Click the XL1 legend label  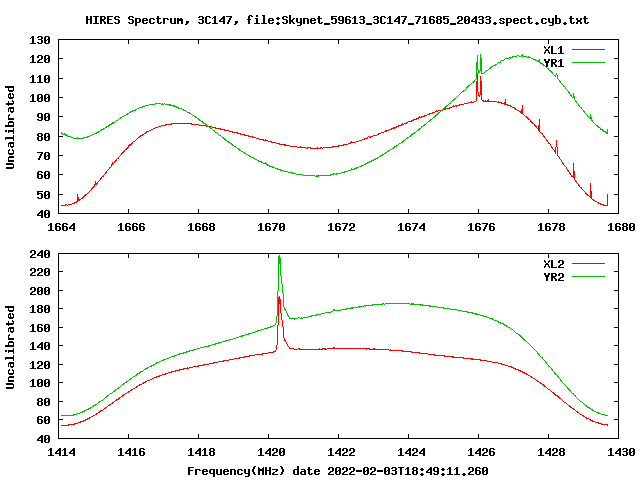point(553,50)
